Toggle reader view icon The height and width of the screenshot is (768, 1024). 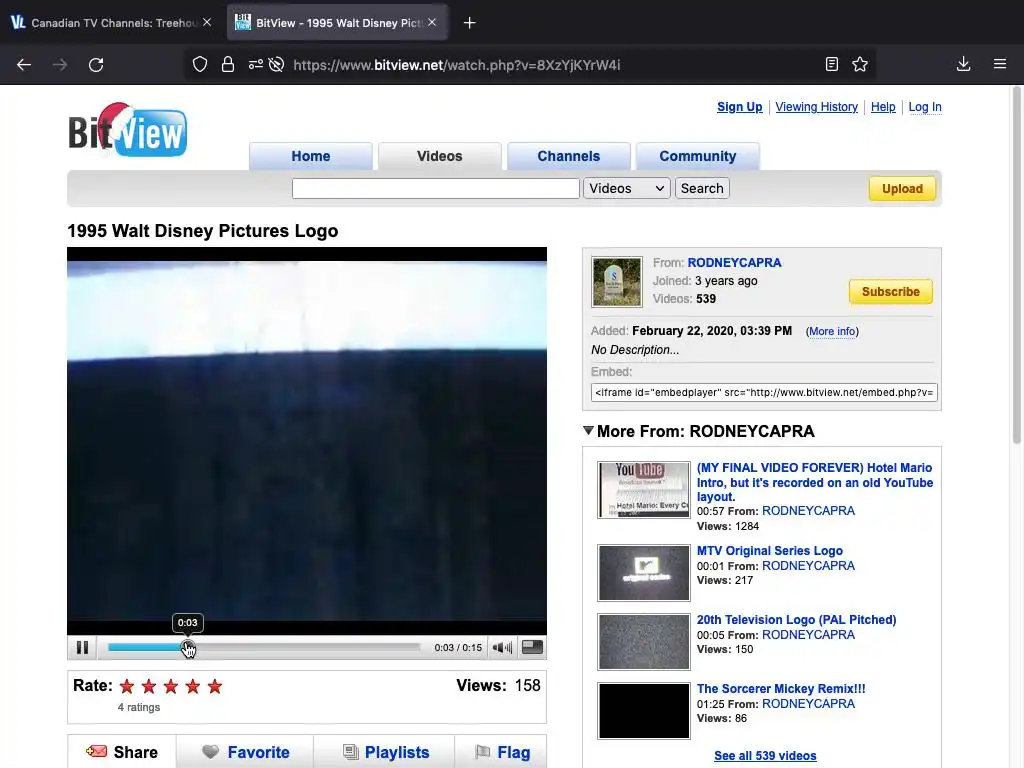831,64
